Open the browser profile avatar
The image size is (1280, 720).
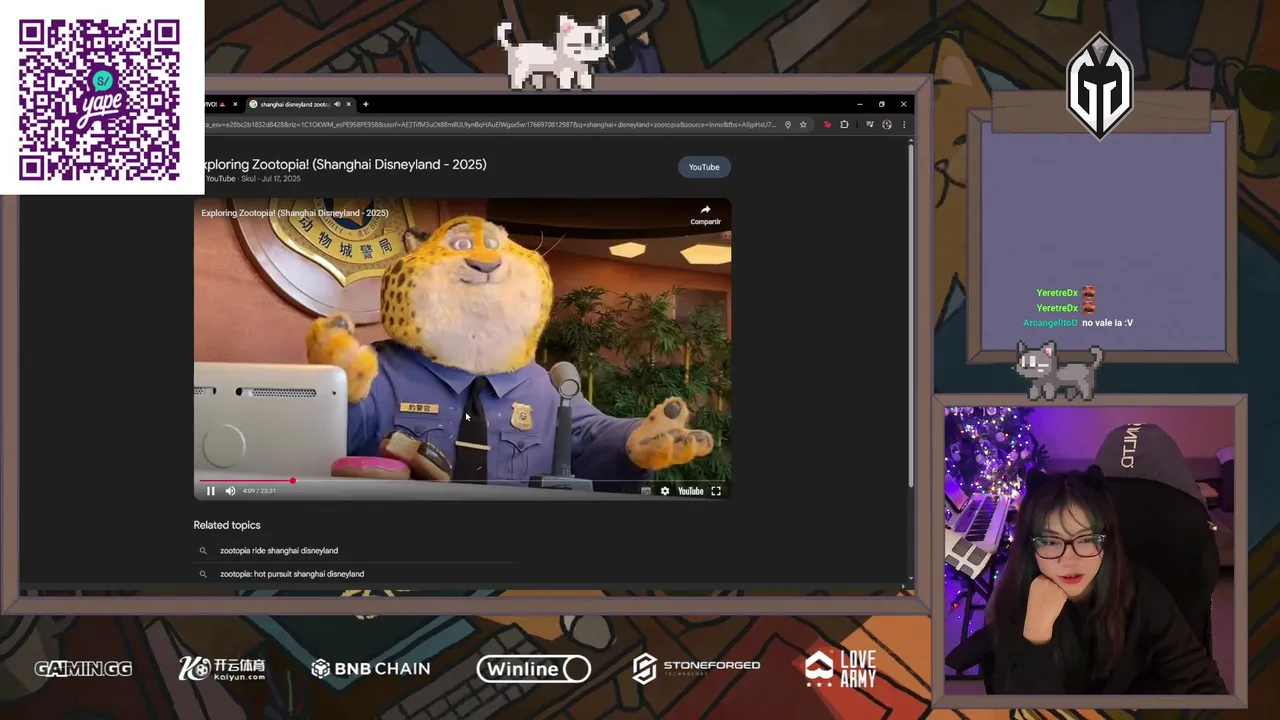(x=887, y=125)
